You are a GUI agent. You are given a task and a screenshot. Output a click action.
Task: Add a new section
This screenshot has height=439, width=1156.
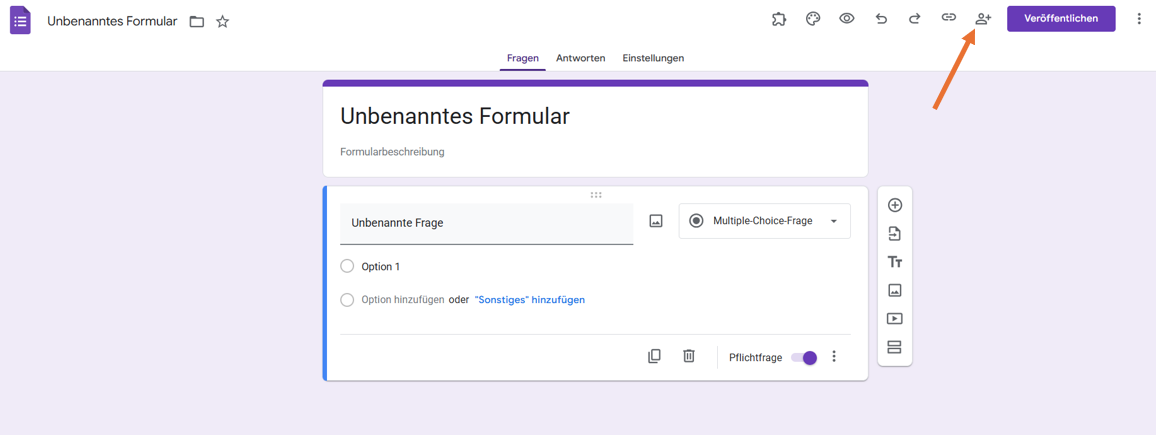(x=895, y=348)
